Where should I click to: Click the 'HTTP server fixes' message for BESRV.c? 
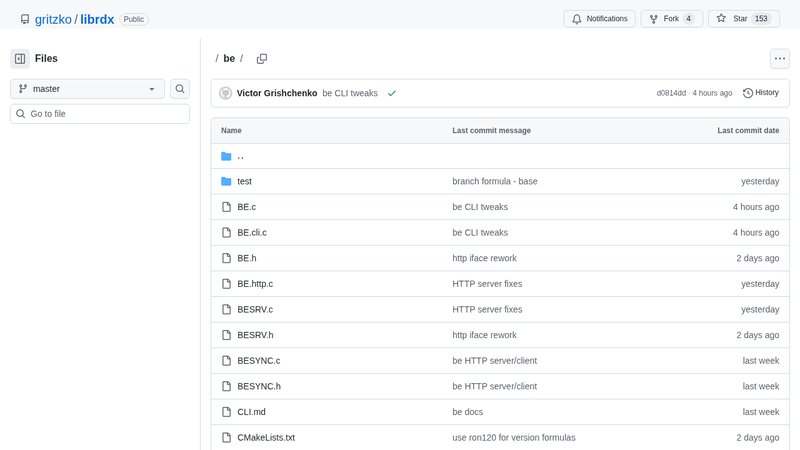click(x=487, y=309)
